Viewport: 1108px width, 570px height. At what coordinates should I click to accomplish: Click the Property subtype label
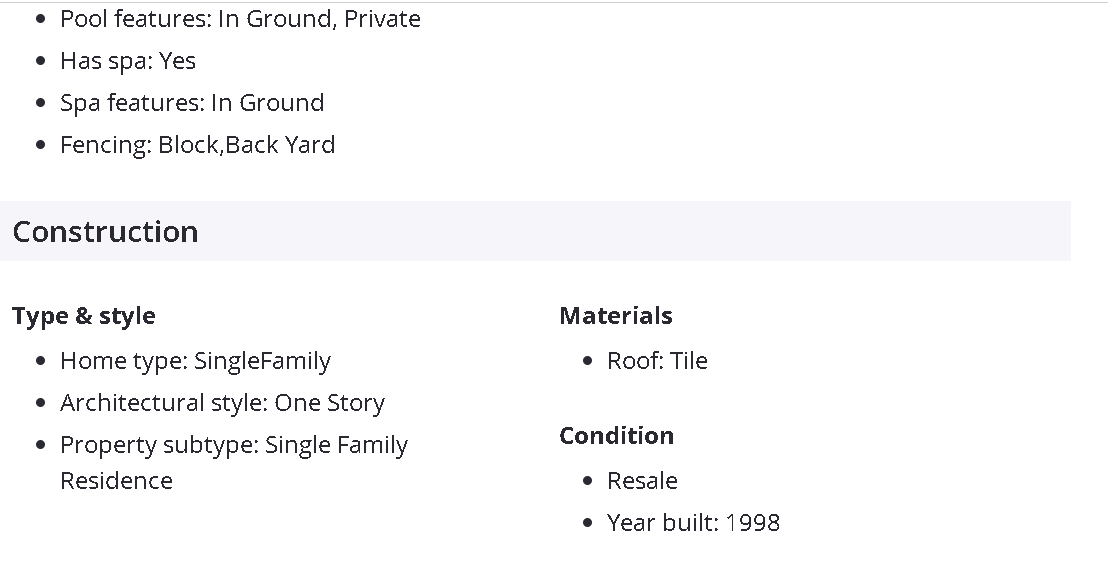point(159,445)
